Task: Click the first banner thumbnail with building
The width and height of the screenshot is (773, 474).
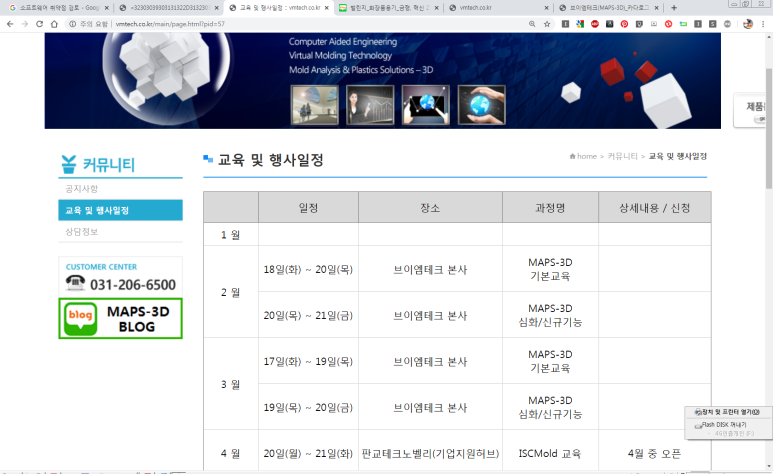Action: tap(315, 105)
